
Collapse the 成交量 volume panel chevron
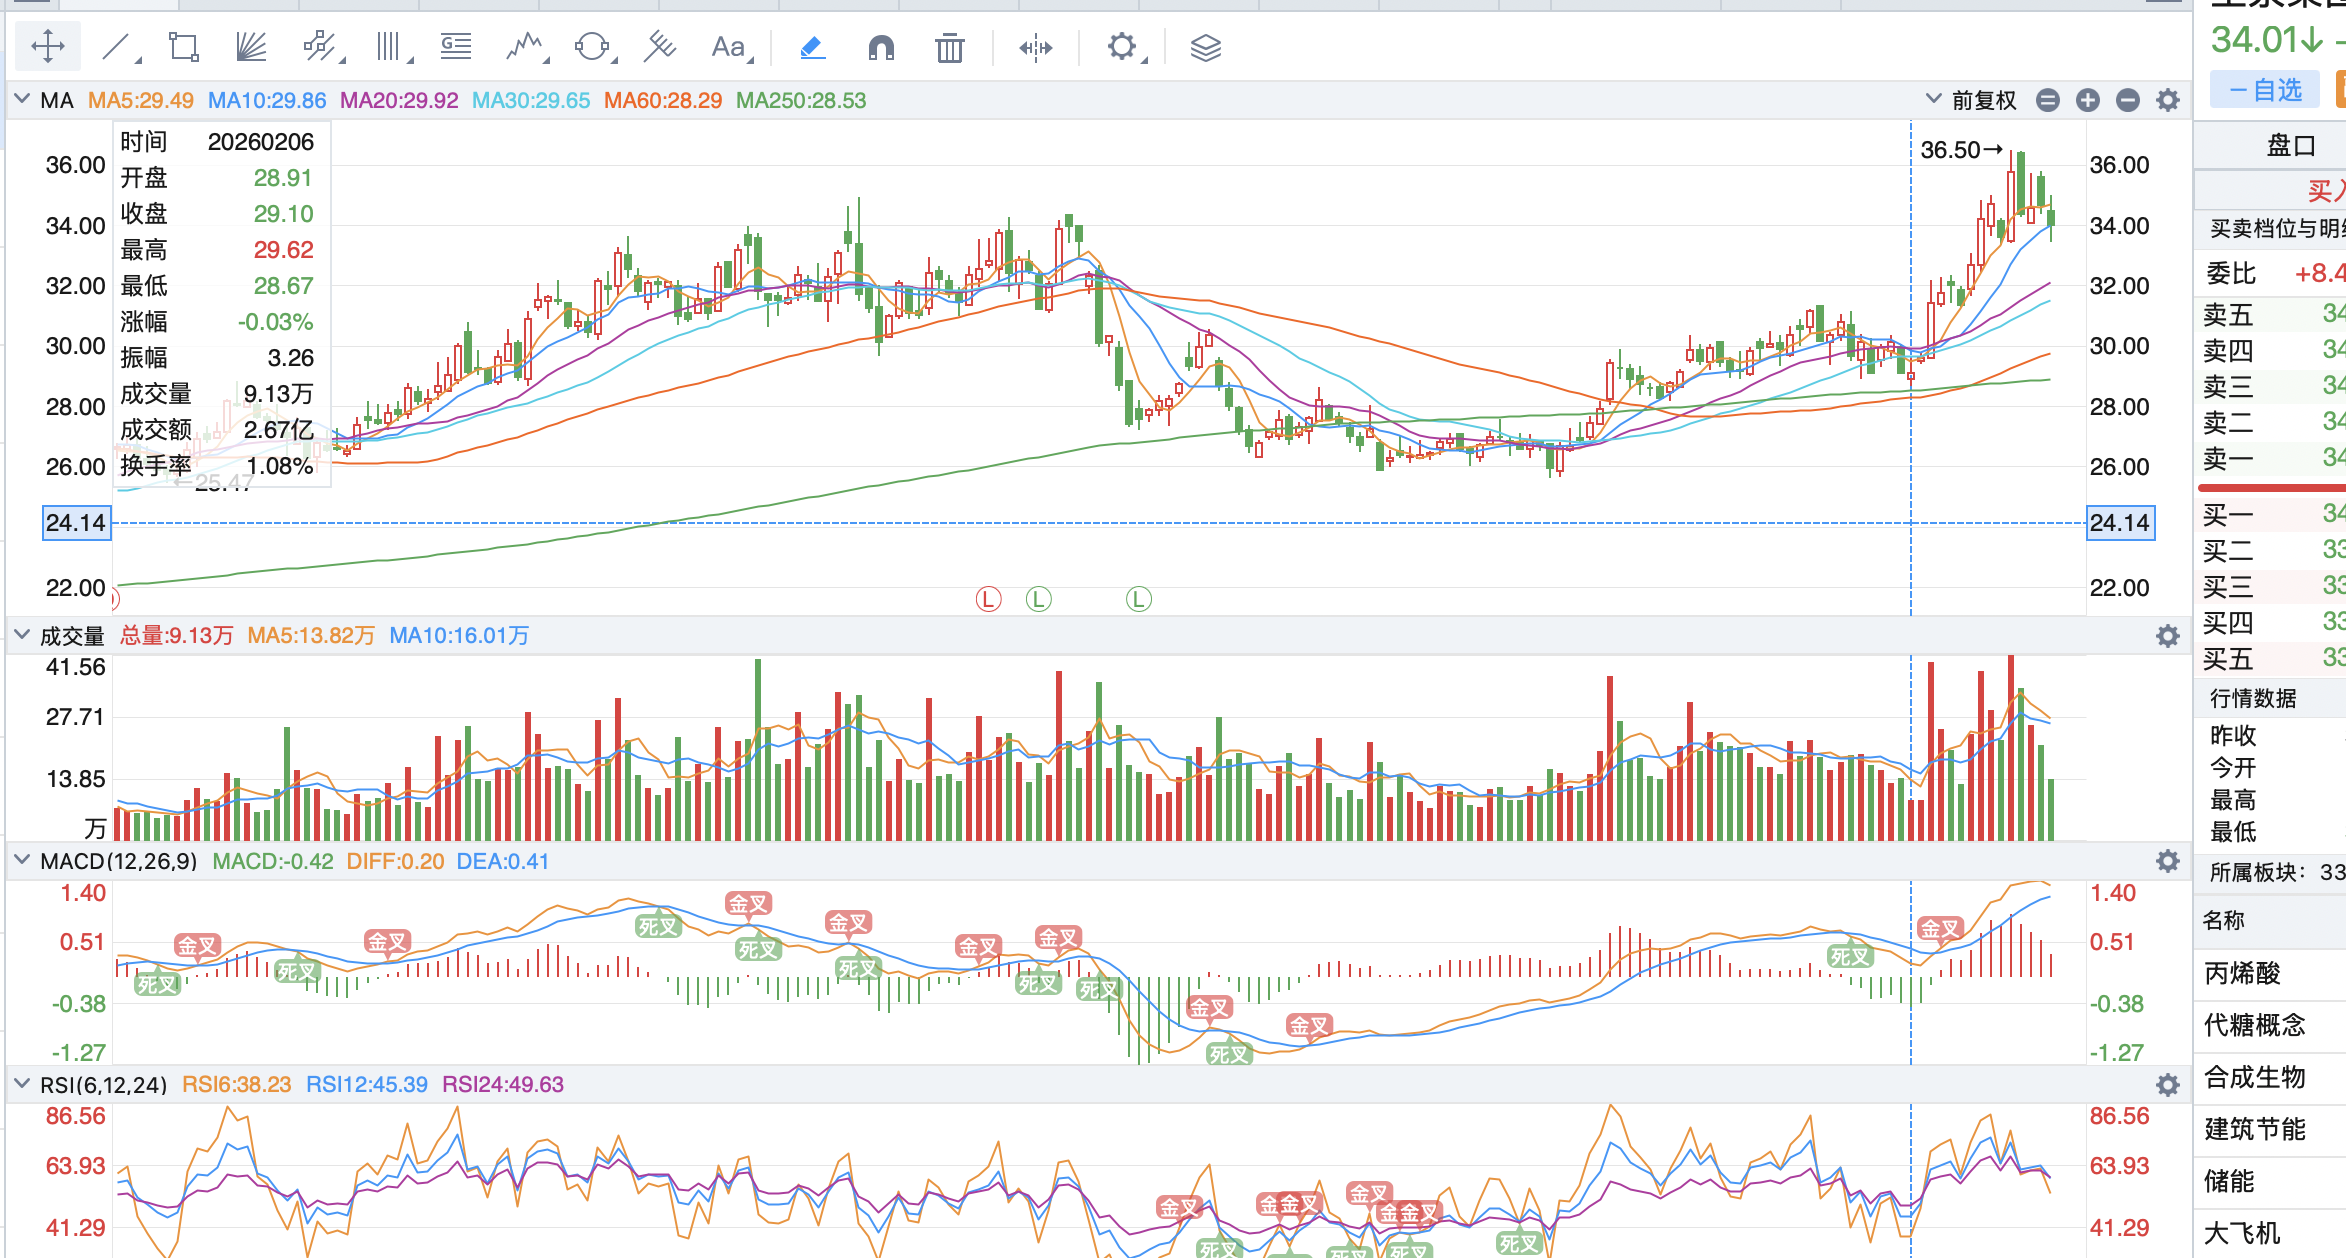tap(22, 635)
